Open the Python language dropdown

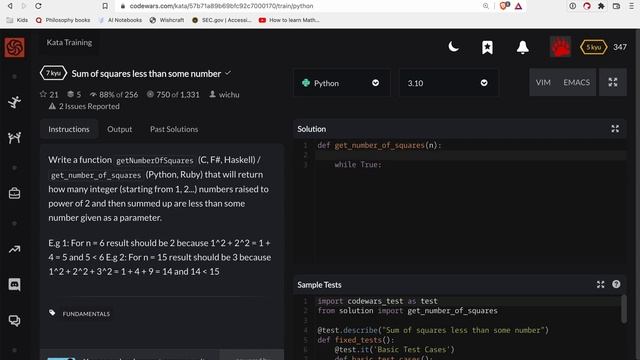[342, 83]
